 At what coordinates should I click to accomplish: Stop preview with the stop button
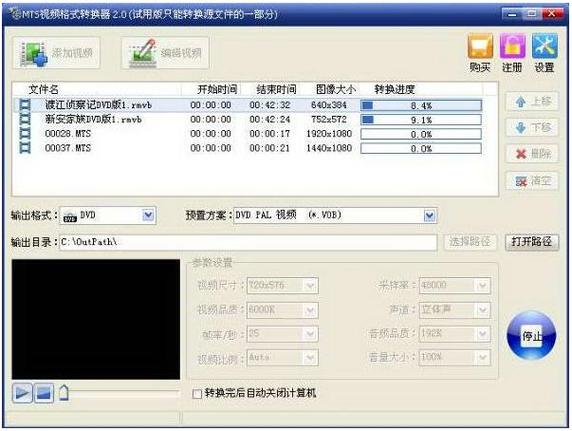pos(44,393)
